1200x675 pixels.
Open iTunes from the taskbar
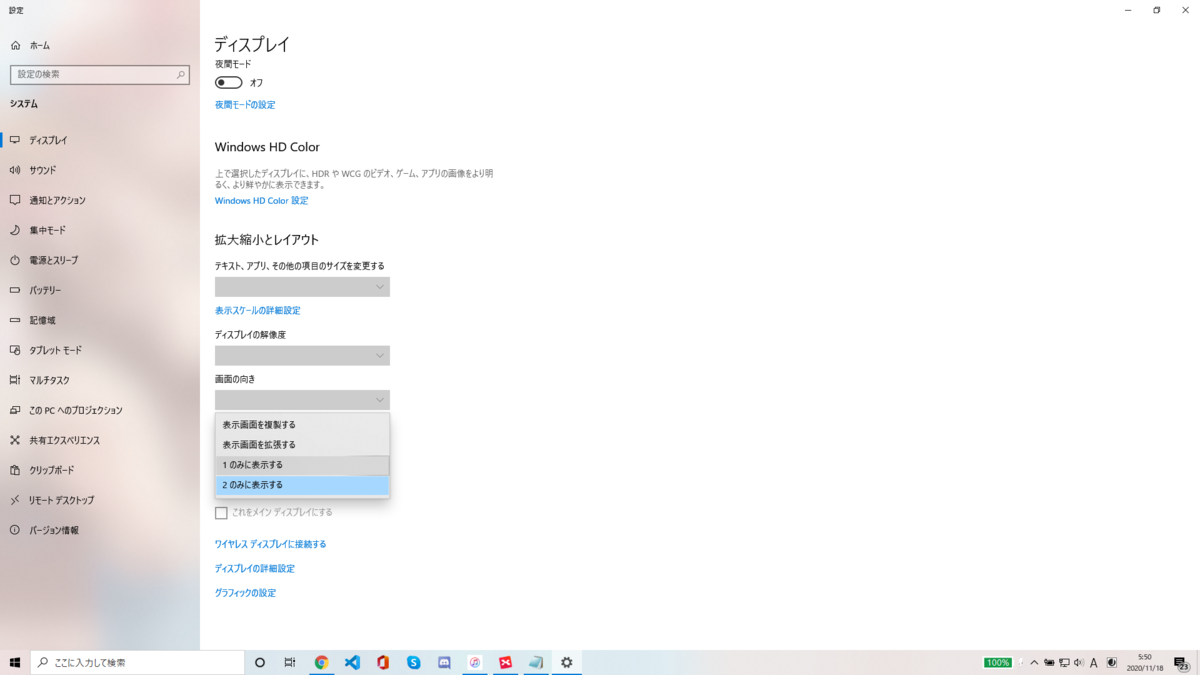click(475, 662)
